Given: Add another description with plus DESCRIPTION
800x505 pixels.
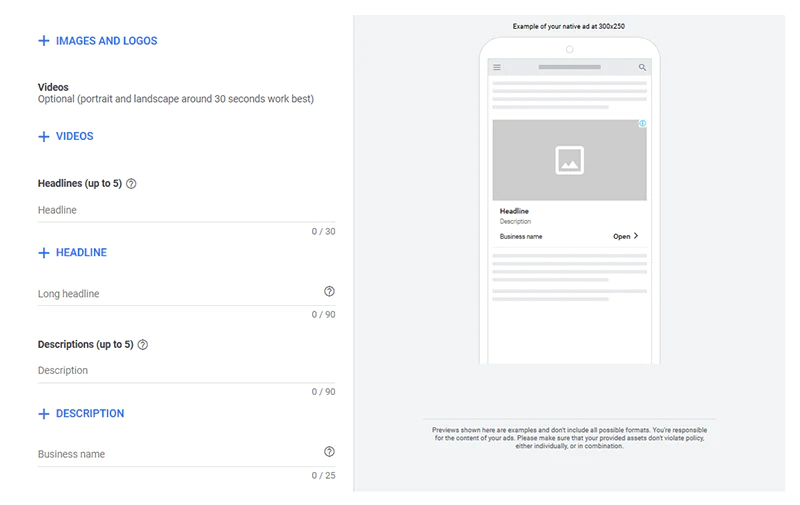Looking at the screenshot, I should pos(81,413).
